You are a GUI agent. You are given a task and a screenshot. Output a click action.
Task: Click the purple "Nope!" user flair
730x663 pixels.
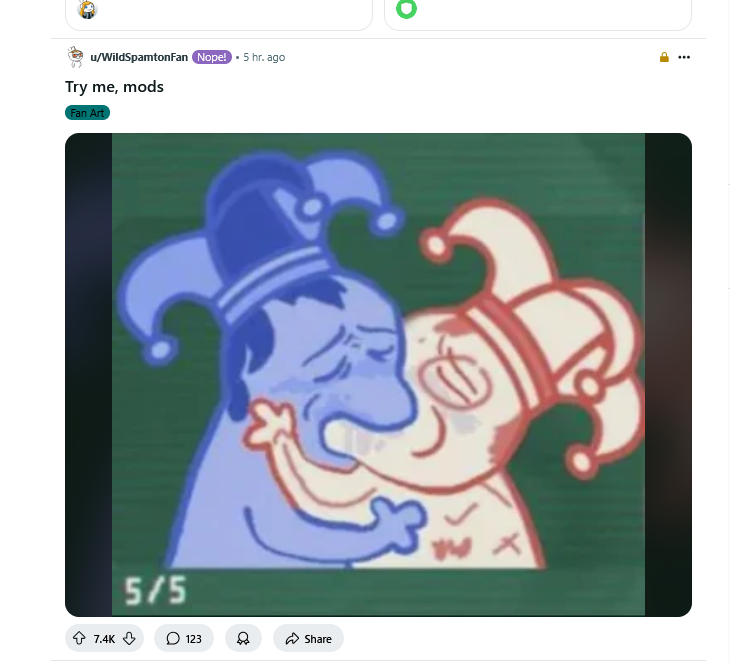(x=212, y=57)
